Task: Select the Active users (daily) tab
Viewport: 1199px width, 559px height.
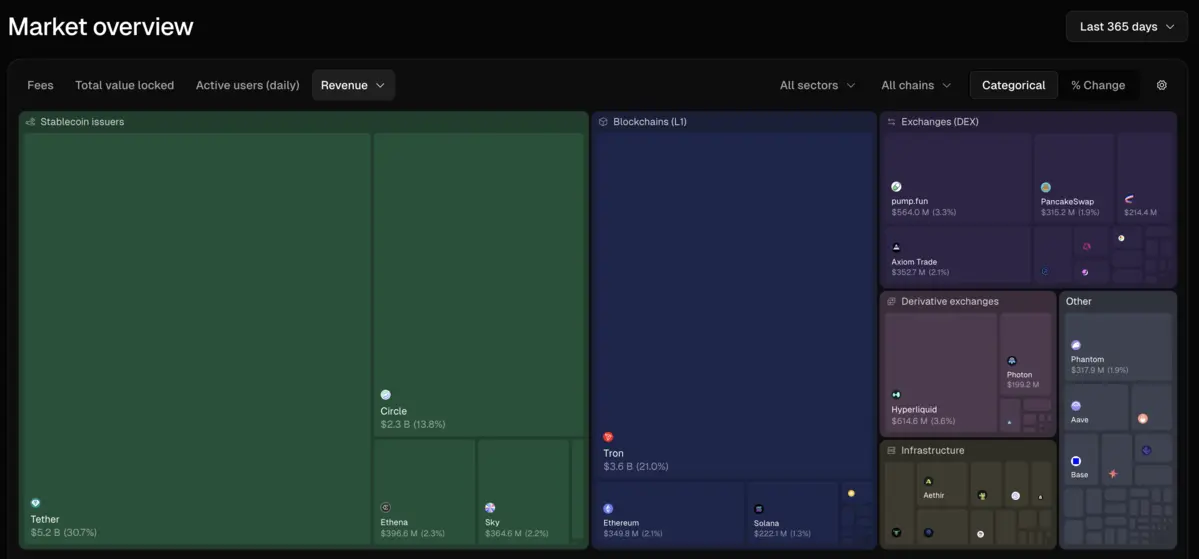Action: pyautogui.click(x=248, y=86)
